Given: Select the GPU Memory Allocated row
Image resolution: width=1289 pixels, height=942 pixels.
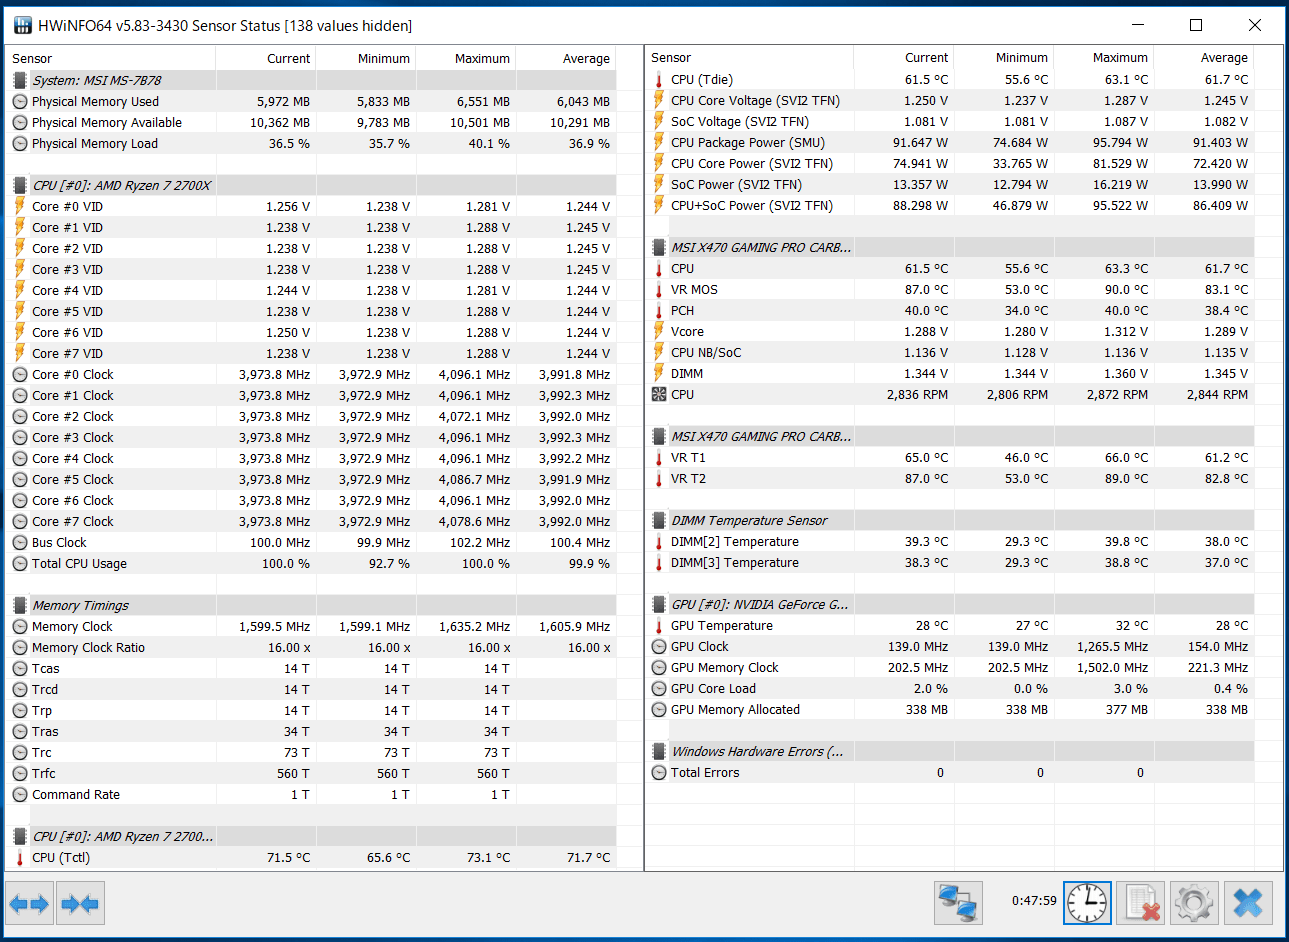Looking at the screenshot, I should pyautogui.click(x=950, y=710).
